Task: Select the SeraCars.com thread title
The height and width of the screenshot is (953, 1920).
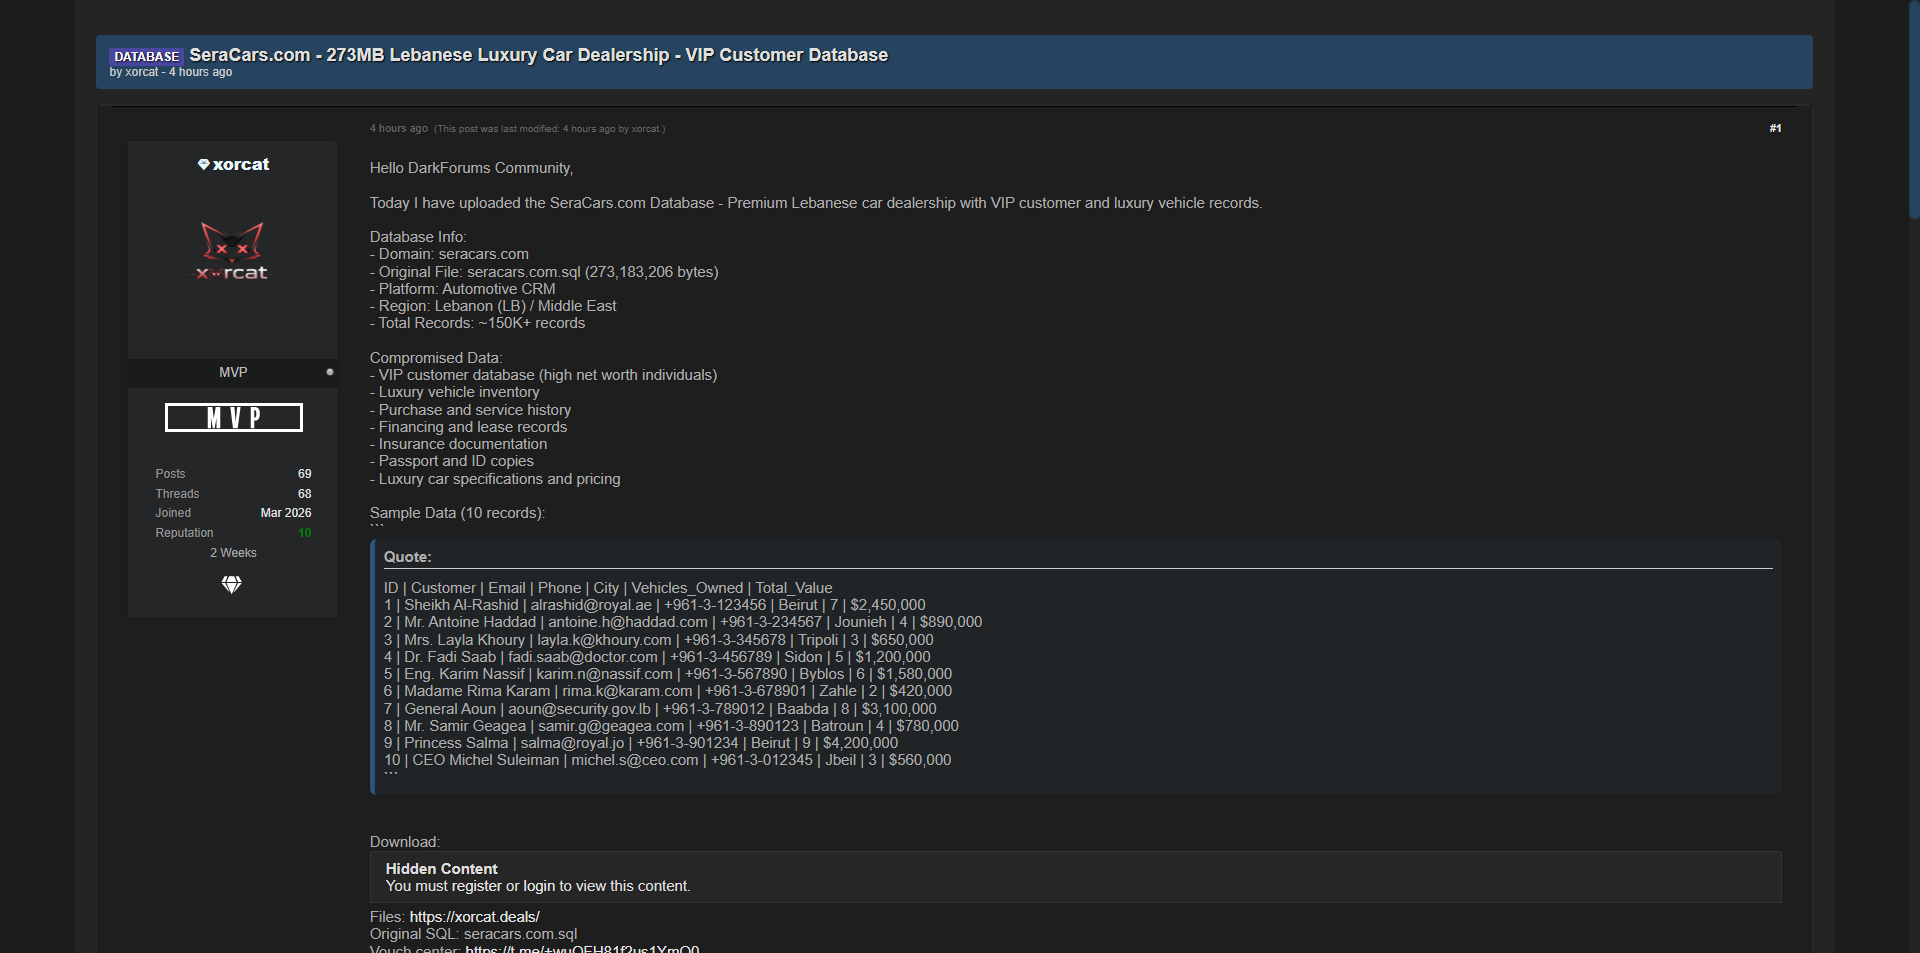Action: pos(538,55)
